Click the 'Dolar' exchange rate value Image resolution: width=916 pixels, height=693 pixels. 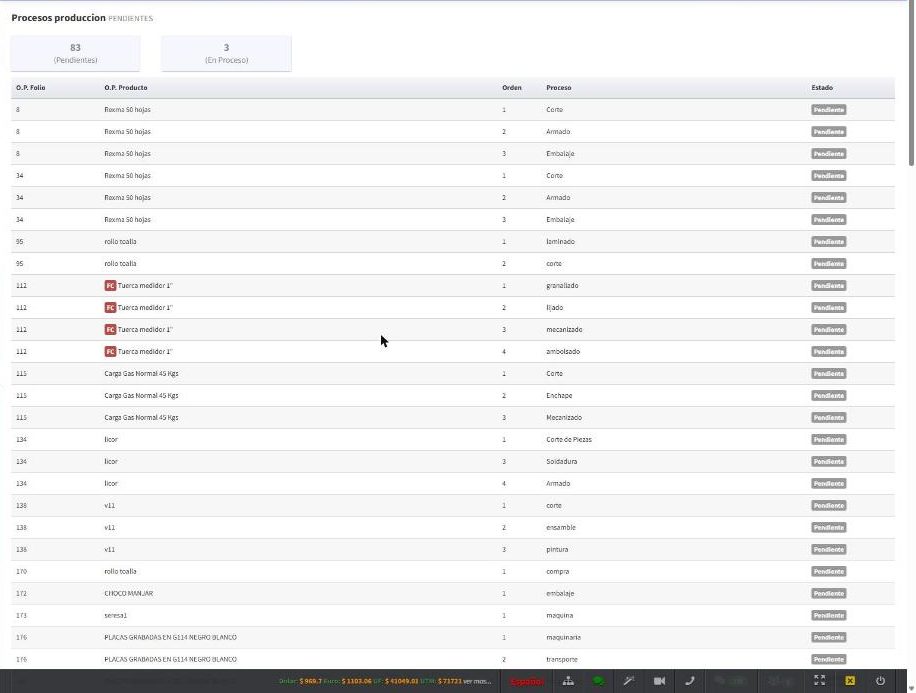[x=311, y=681]
